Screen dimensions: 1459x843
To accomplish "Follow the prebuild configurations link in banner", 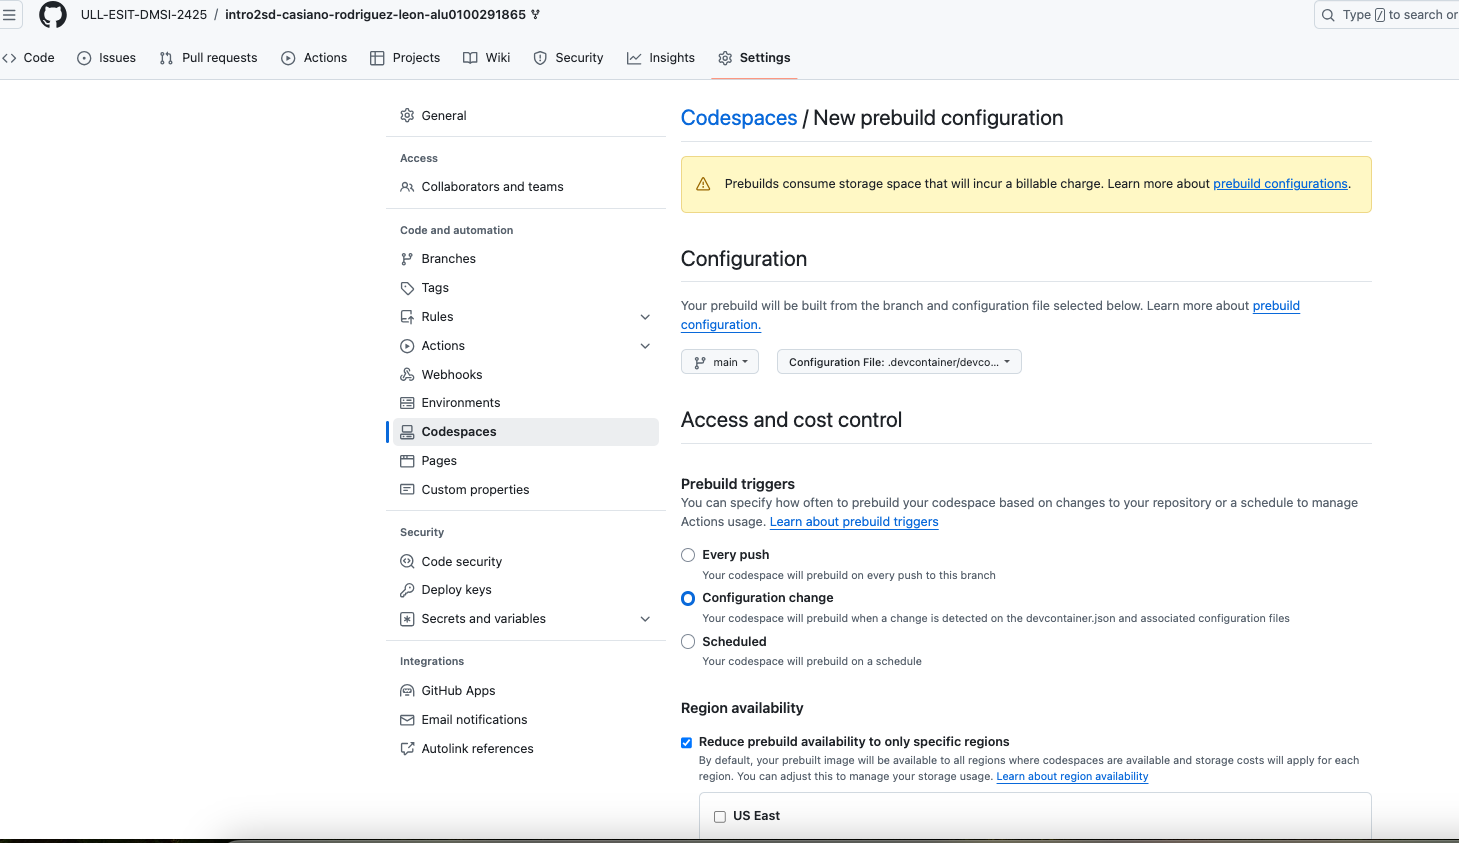I will point(1280,184).
